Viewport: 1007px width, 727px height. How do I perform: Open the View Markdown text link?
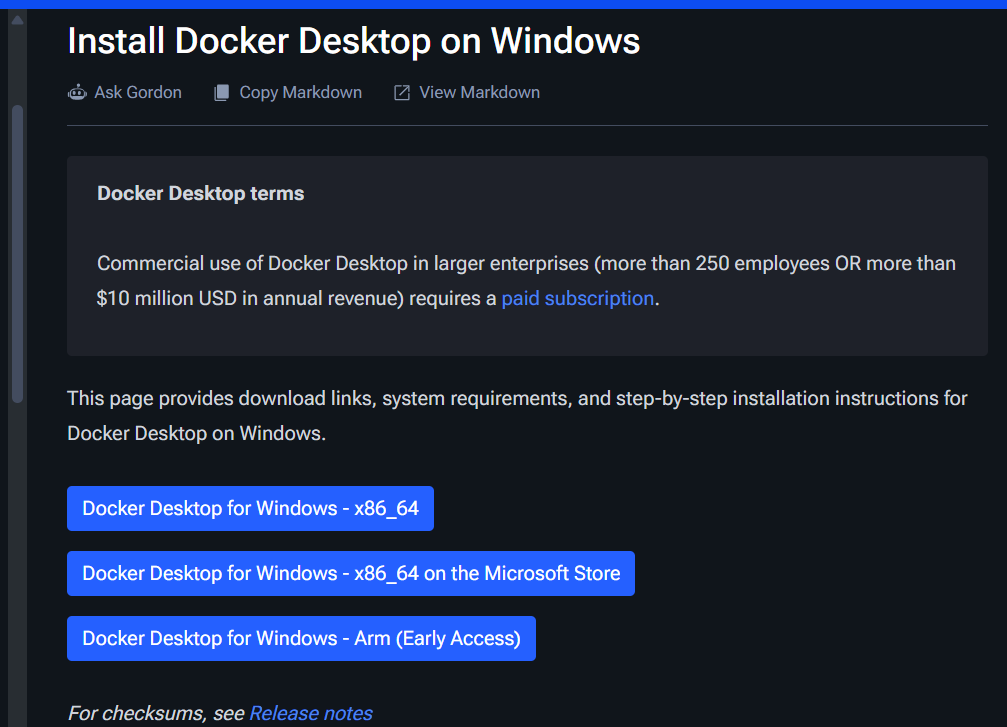point(480,92)
